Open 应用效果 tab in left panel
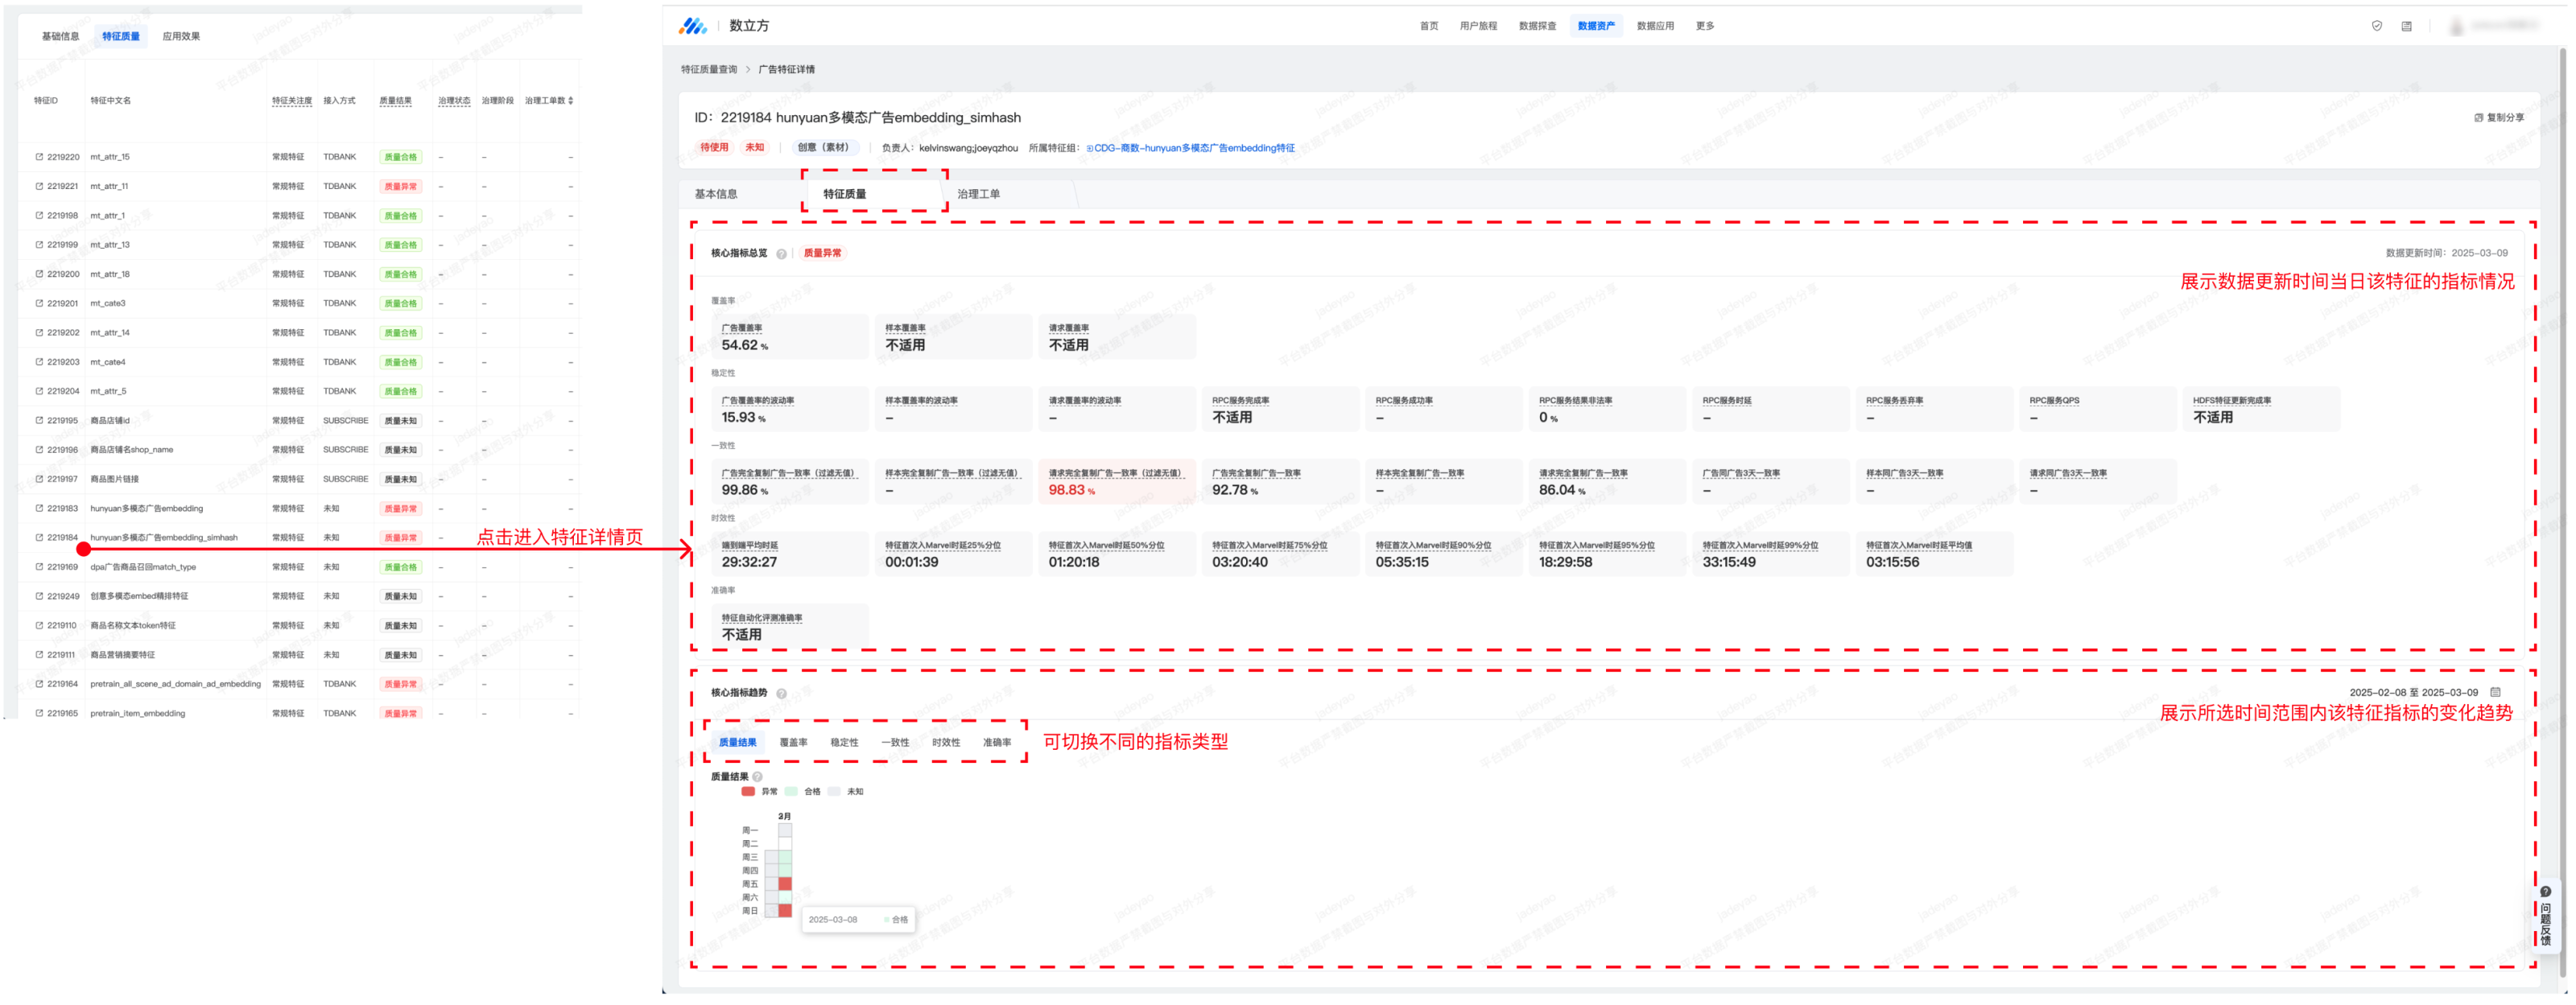The height and width of the screenshot is (1005, 2576). click(181, 37)
